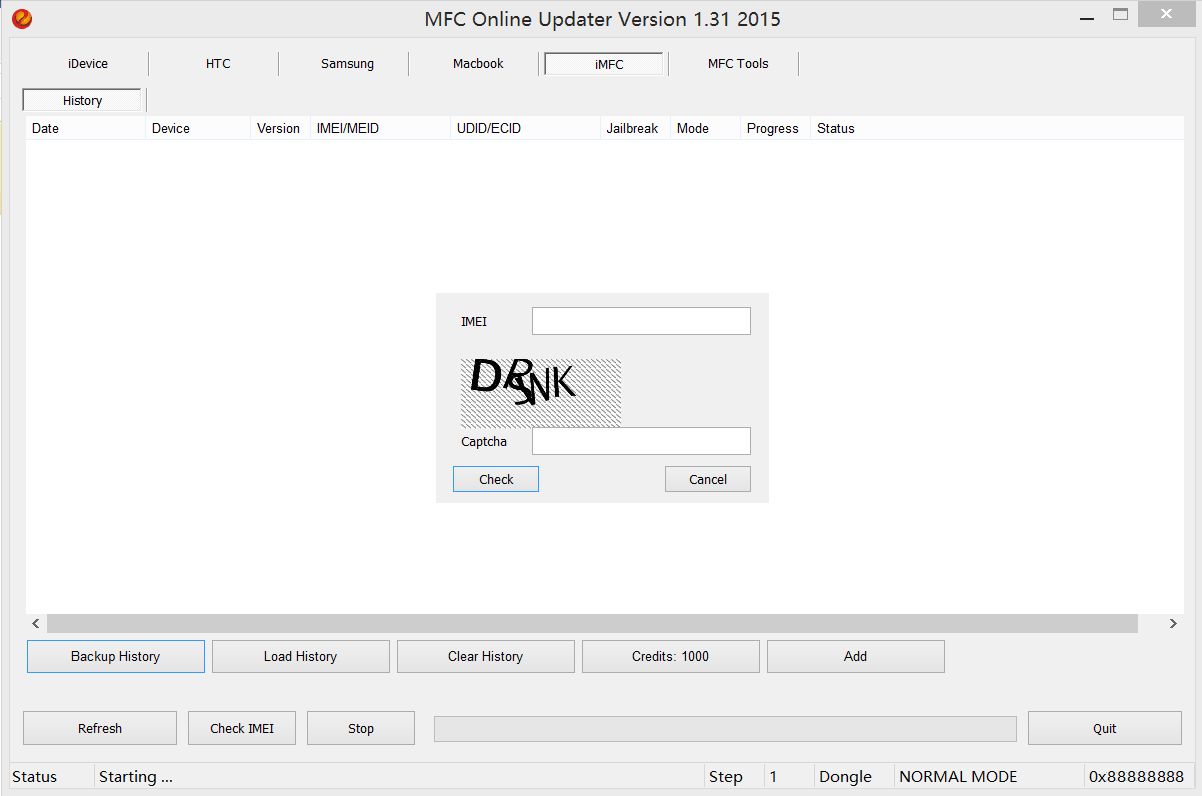Viewport: 1202px width, 796px height.
Task: Cancel the IMEI check dialog
Action: [x=707, y=479]
